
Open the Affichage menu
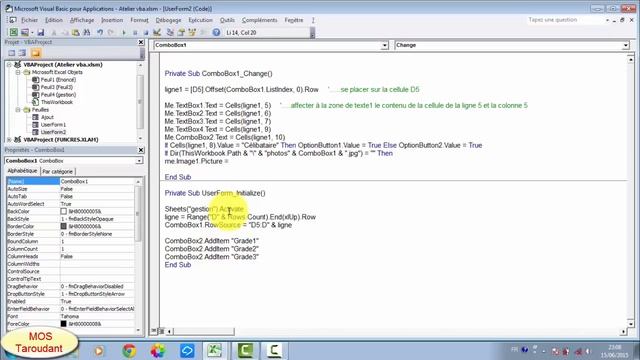pos(82,20)
